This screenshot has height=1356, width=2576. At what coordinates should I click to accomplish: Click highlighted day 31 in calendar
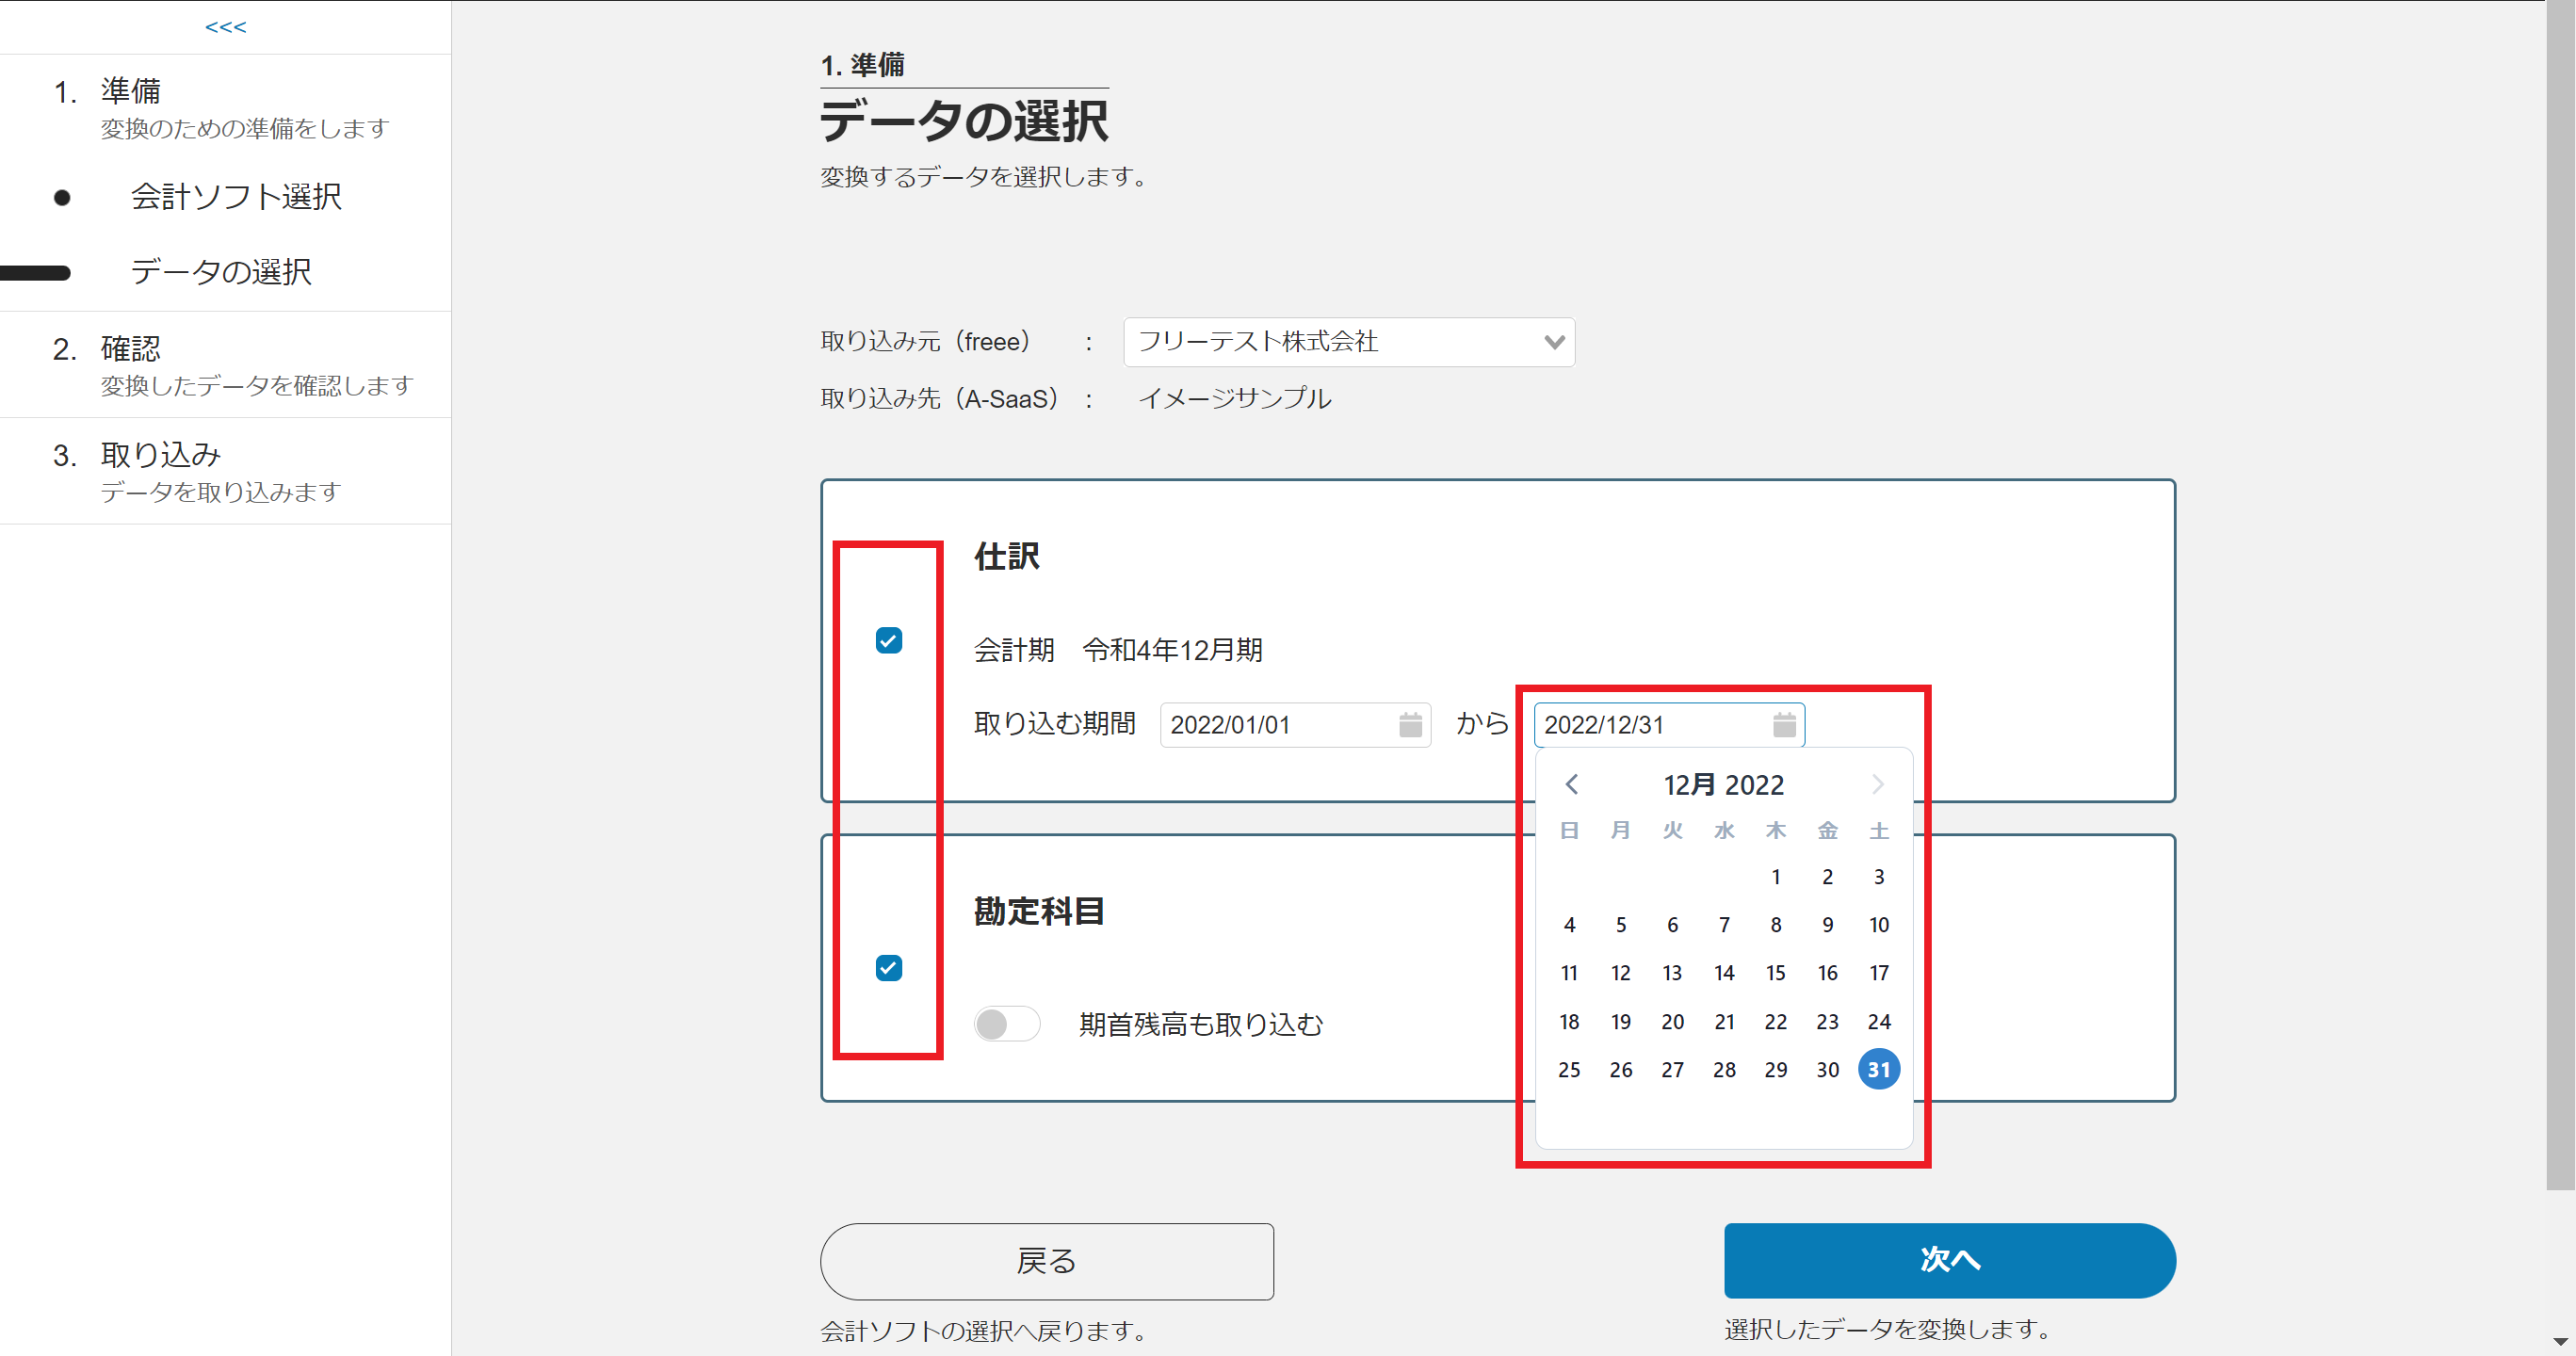pos(1879,1070)
